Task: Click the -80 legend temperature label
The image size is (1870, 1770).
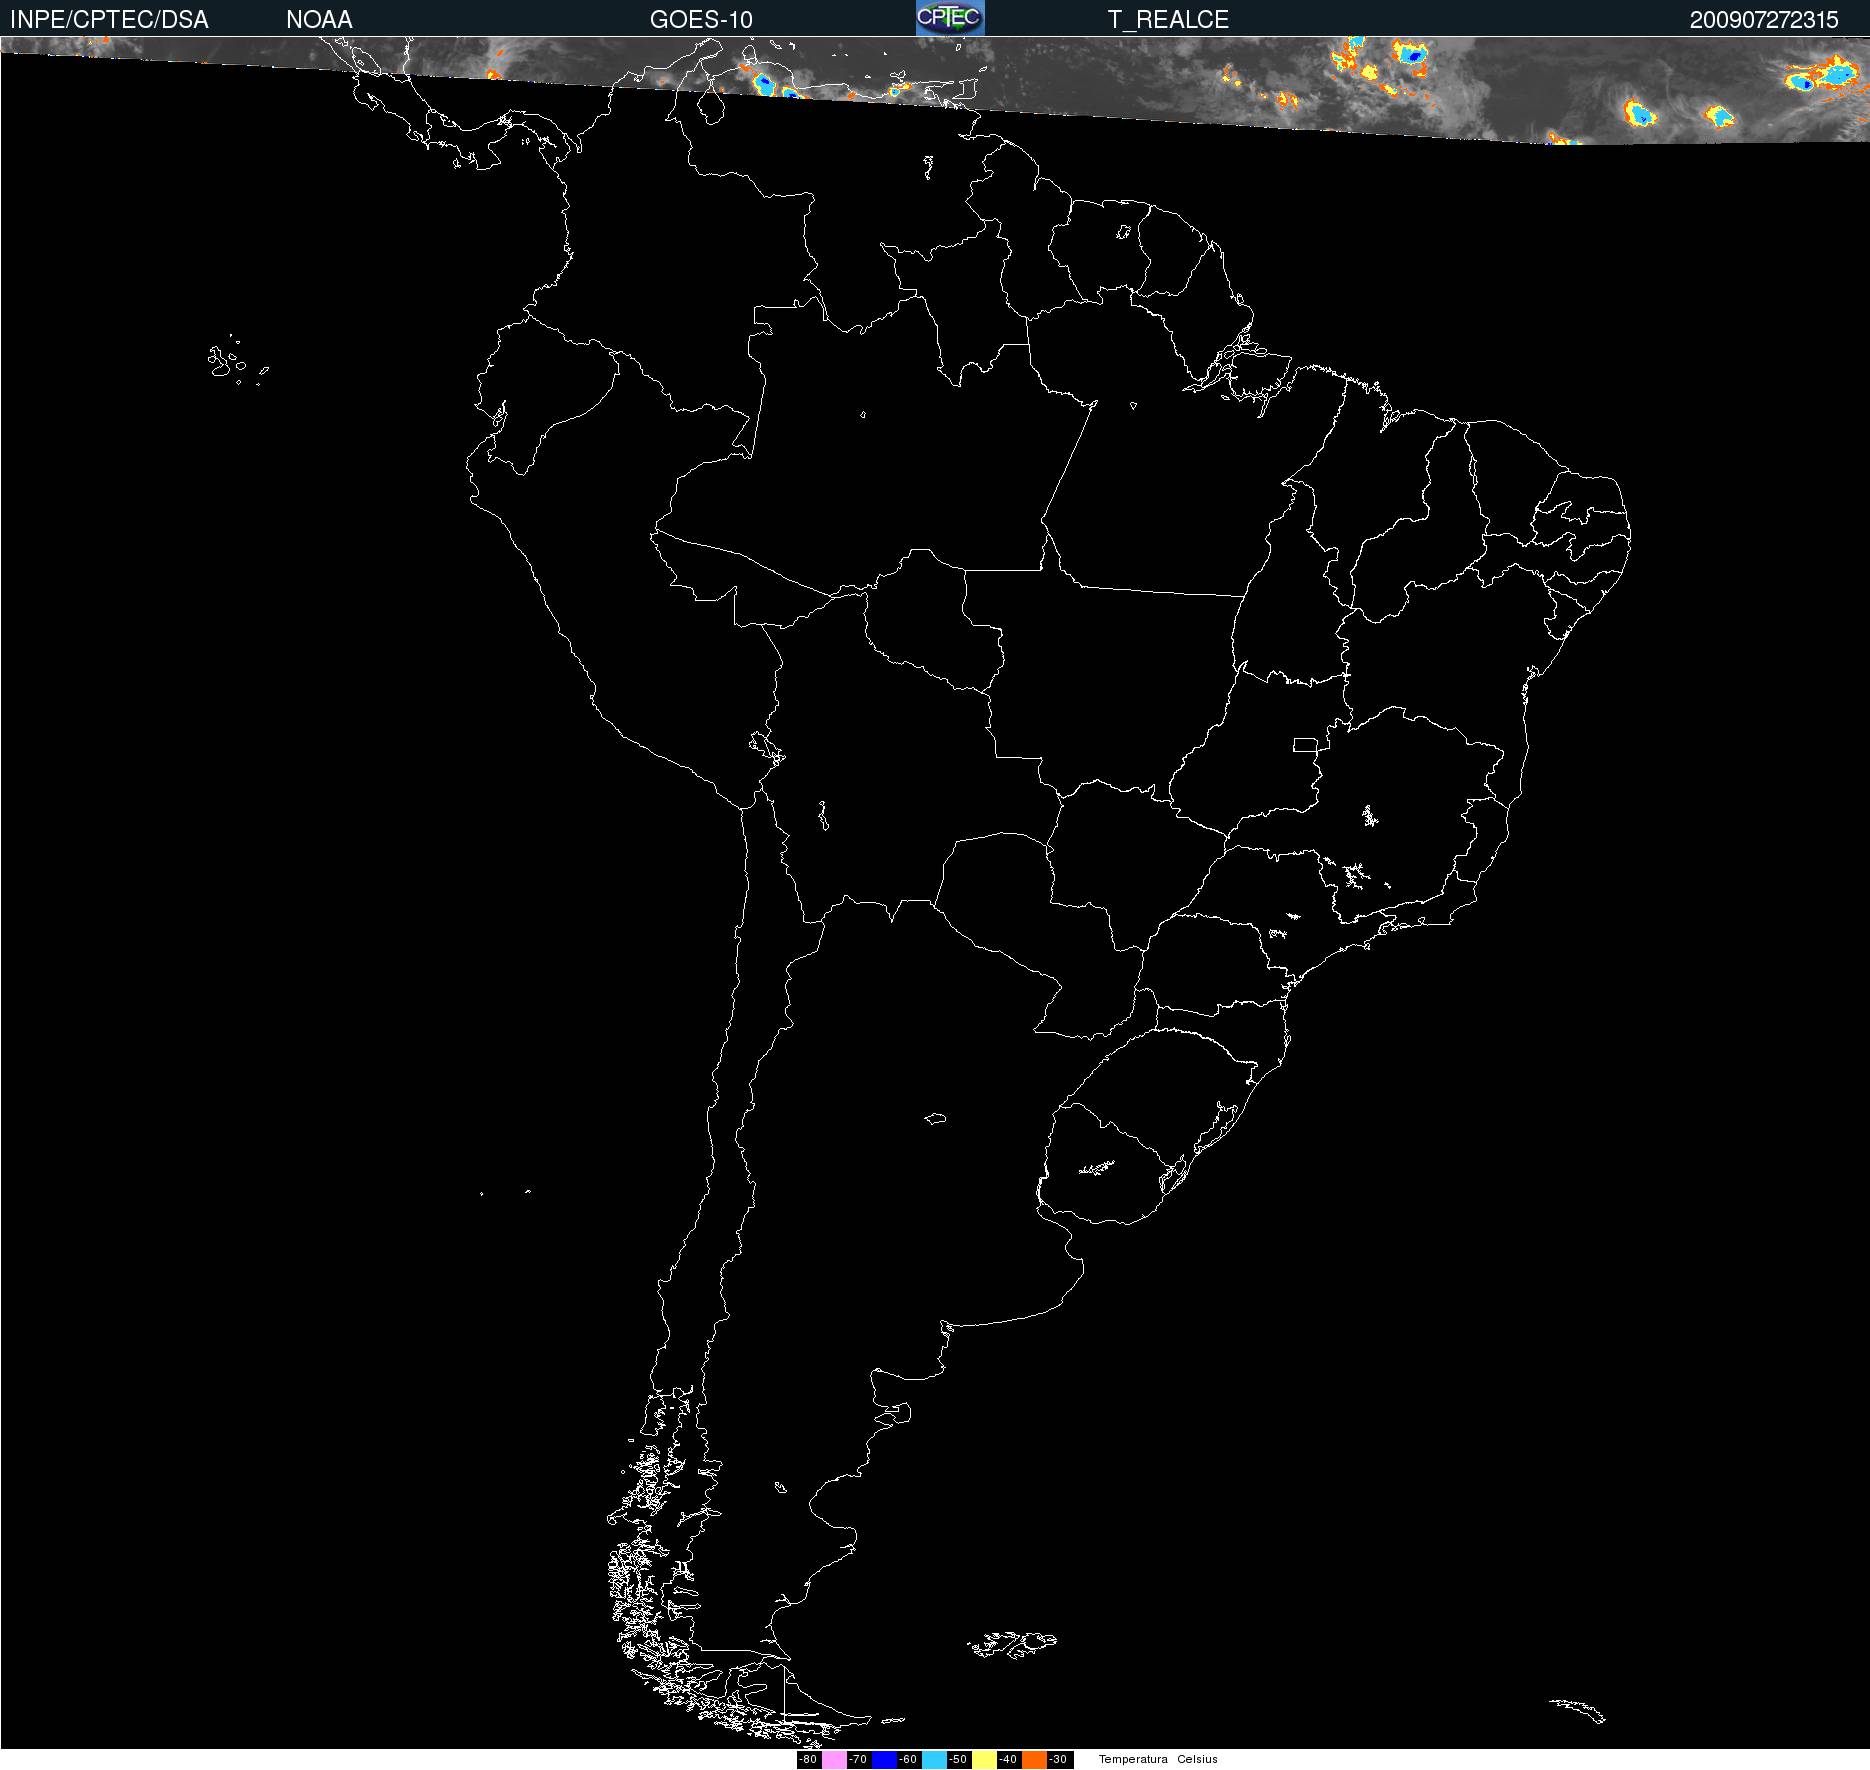Action: pyautogui.click(x=808, y=1760)
